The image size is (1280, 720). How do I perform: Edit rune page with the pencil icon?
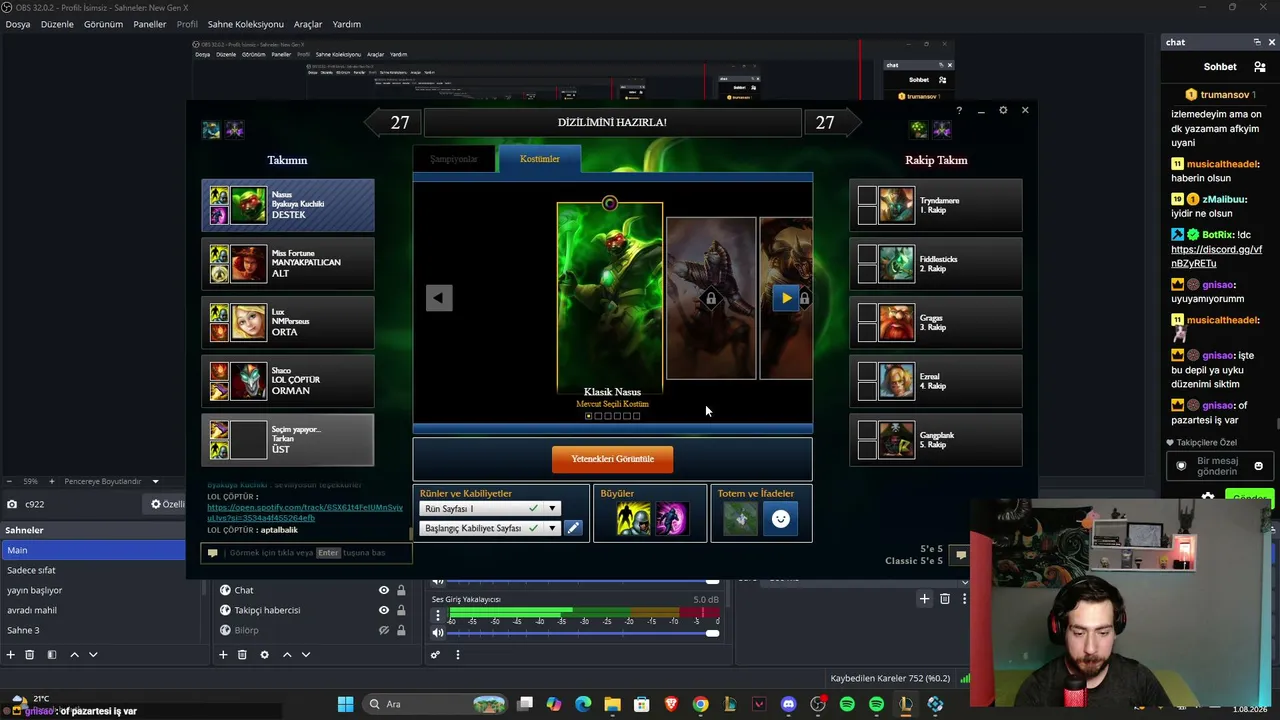pos(573,528)
